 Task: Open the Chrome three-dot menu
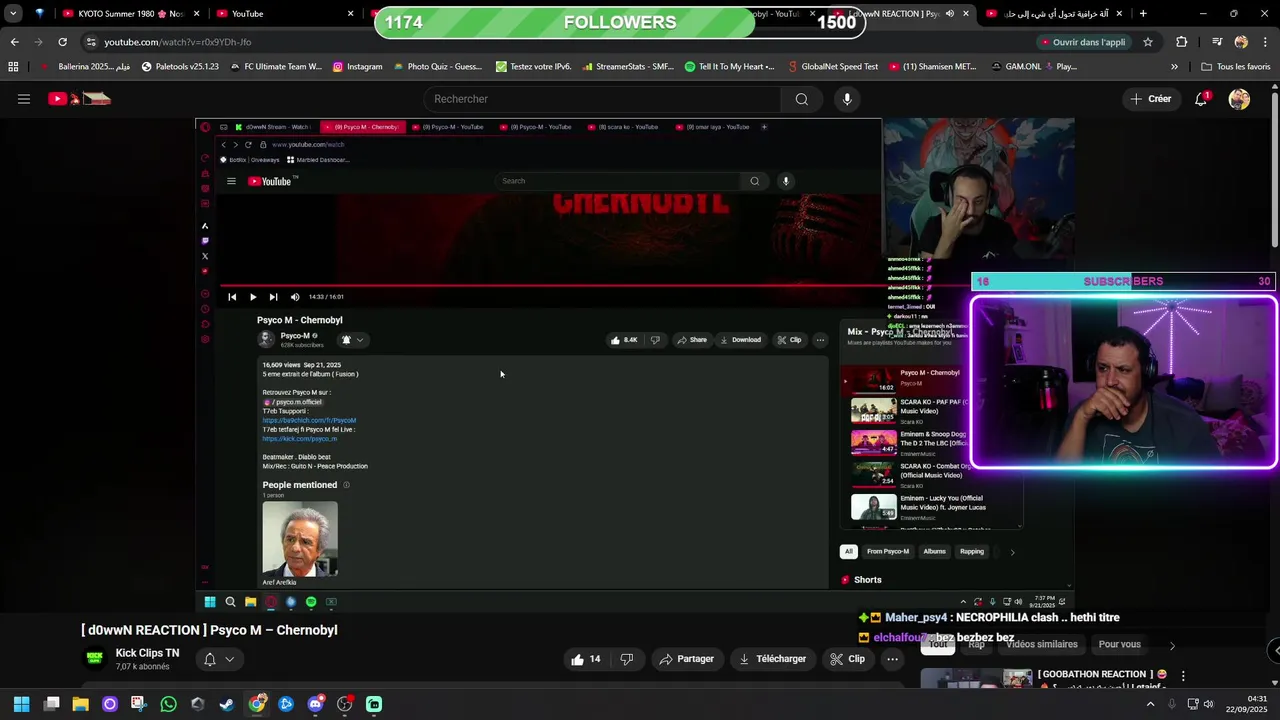coord(1266,42)
